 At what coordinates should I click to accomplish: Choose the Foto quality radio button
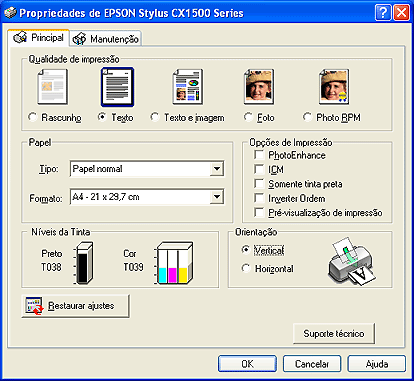pos(248,117)
